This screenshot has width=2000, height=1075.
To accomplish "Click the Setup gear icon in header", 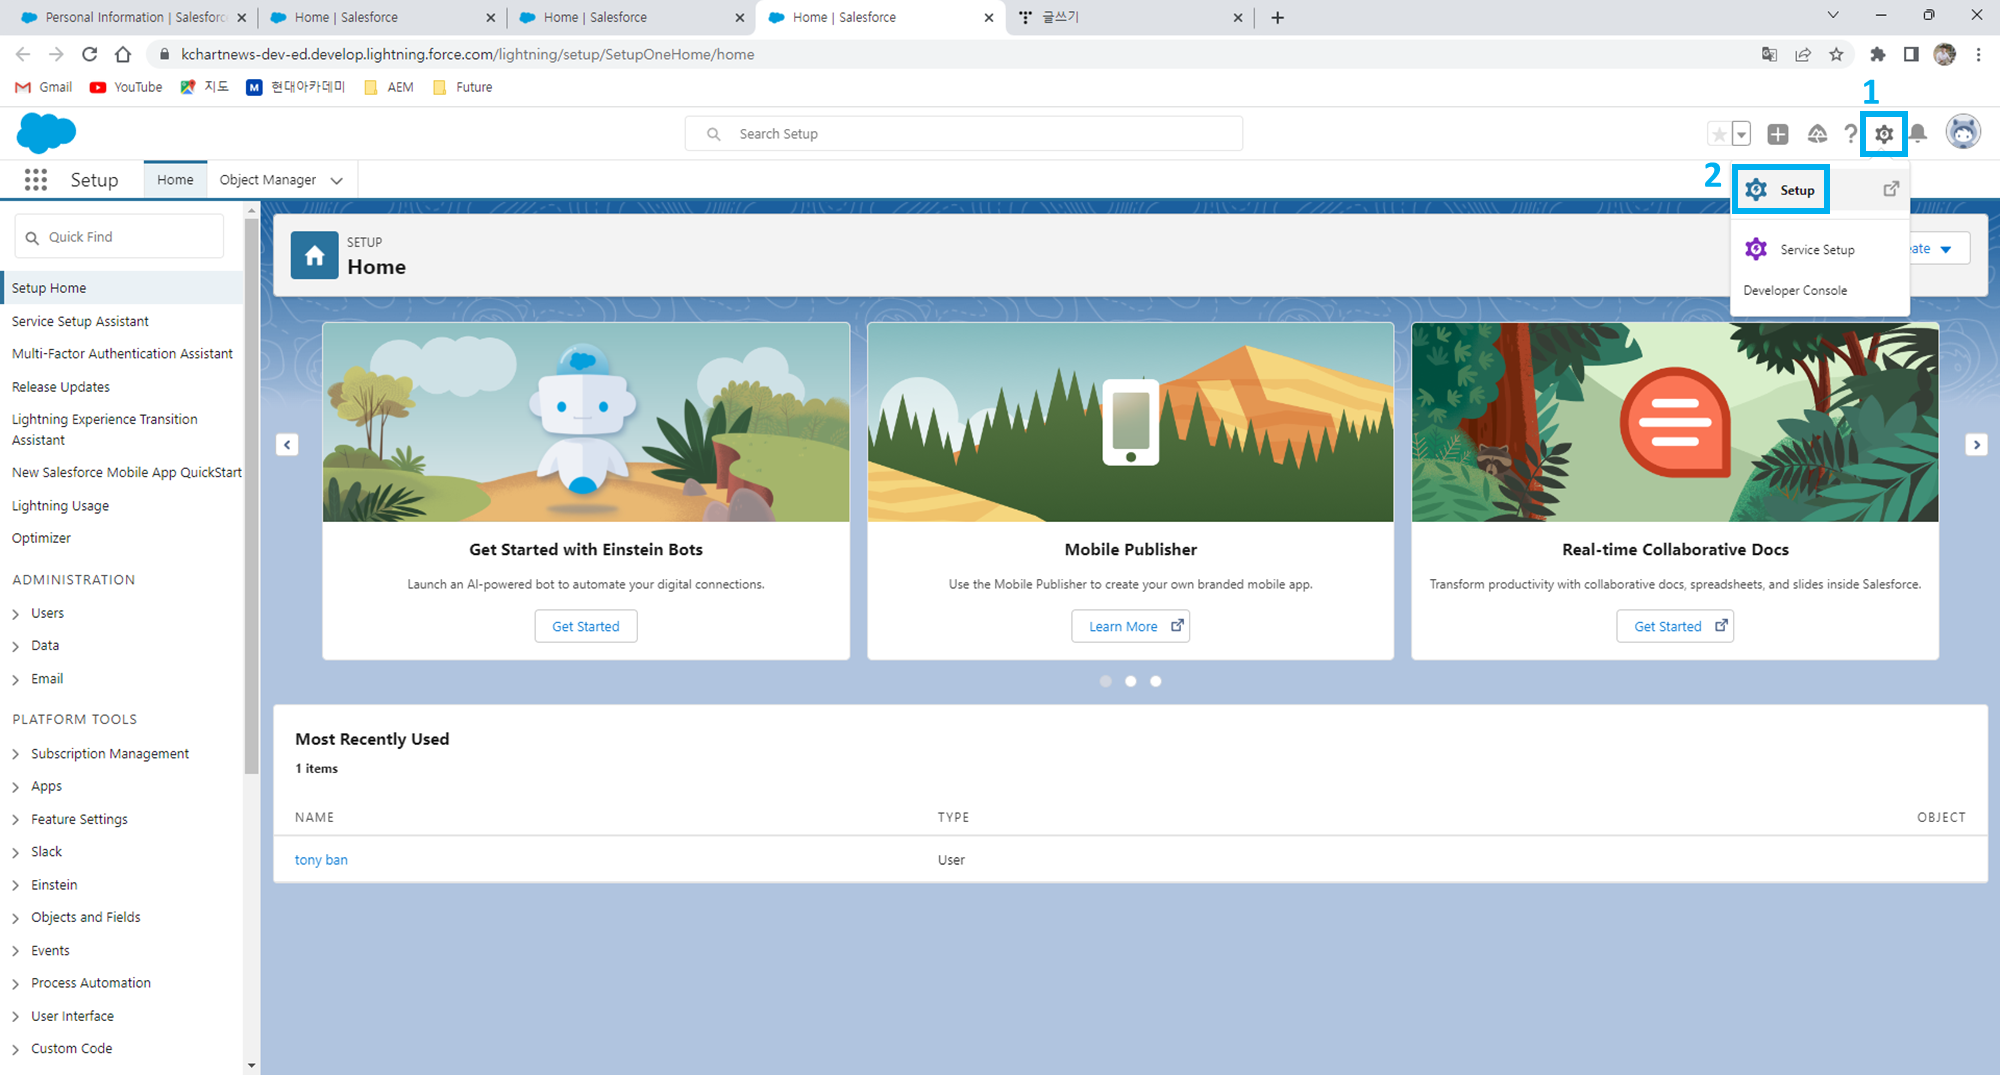I will point(1884,134).
